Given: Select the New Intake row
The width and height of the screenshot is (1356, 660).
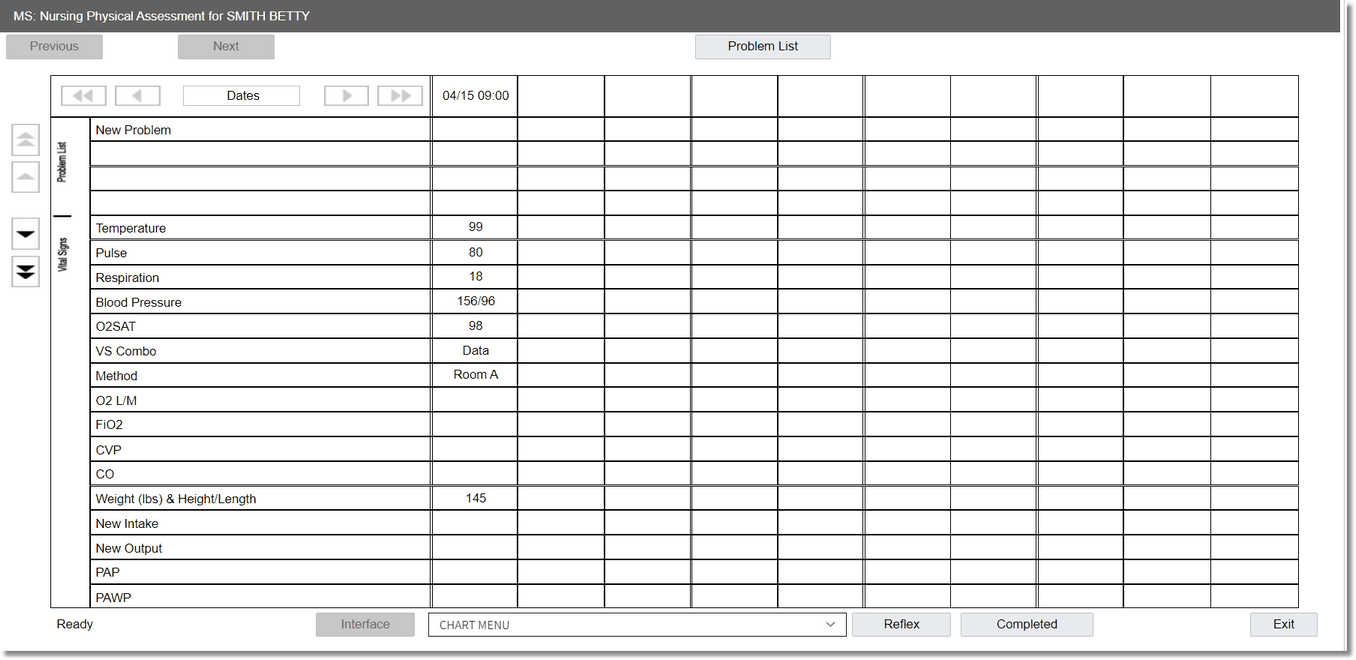Looking at the screenshot, I should pos(261,523).
